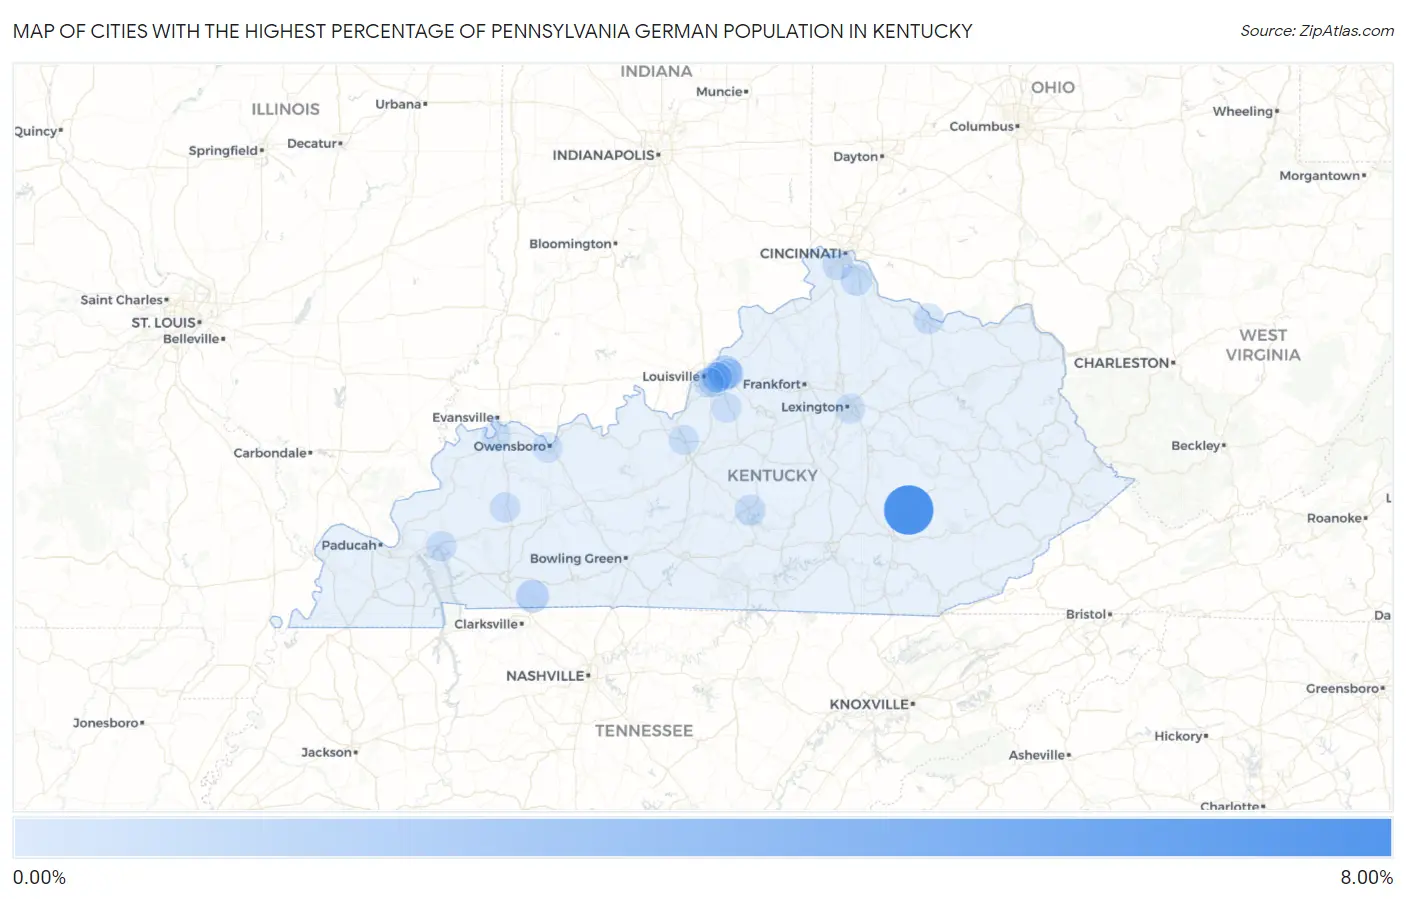Click the Bowling Green city label
This screenshot has width=1406, height=899.
coord(577,559)
